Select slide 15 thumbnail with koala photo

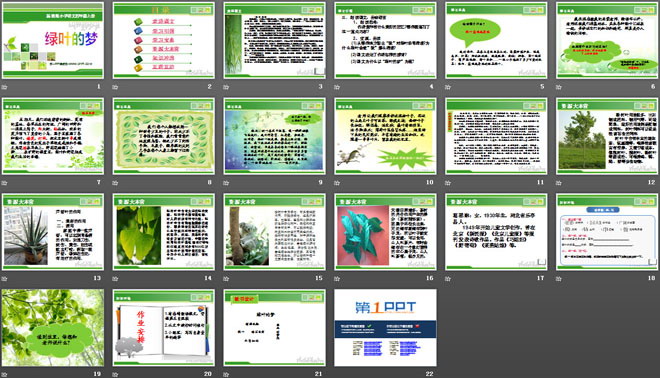click(274, 232)
